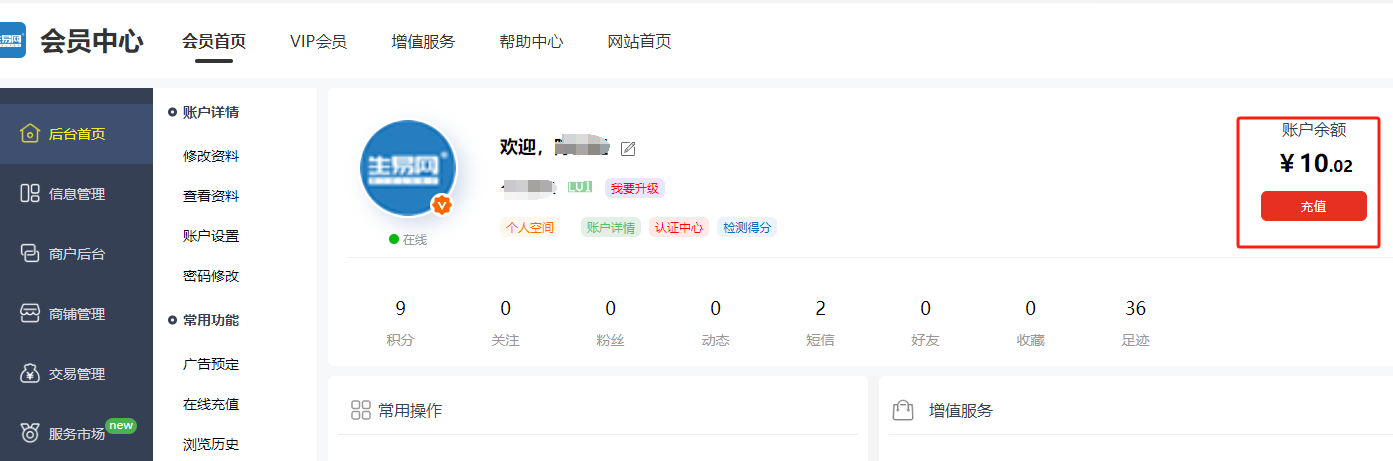Open the 个人空间 link

tap(530, 228)
